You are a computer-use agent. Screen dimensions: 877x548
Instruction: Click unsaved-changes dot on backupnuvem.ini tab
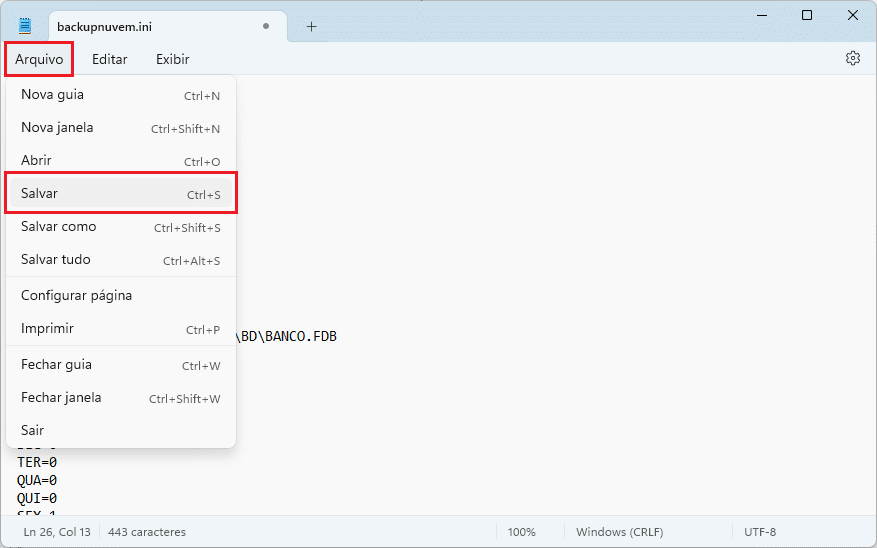(266, 27)
